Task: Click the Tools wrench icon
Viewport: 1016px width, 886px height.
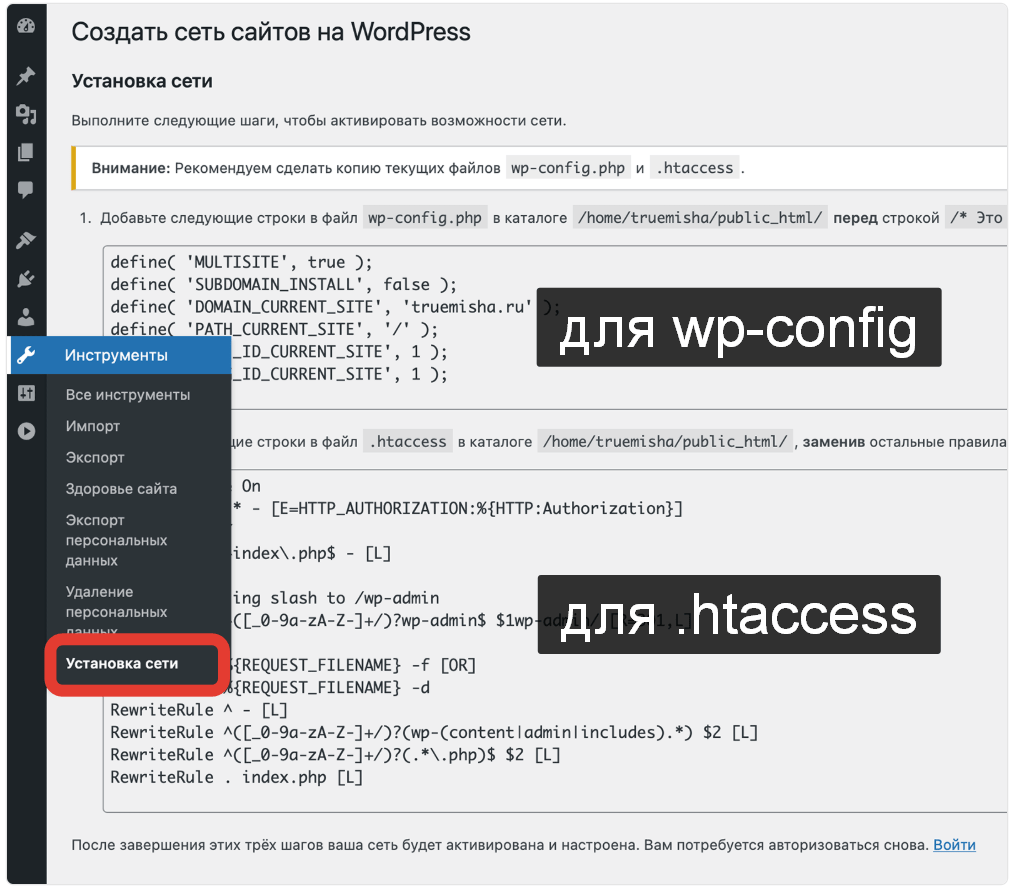Action: 26,355
